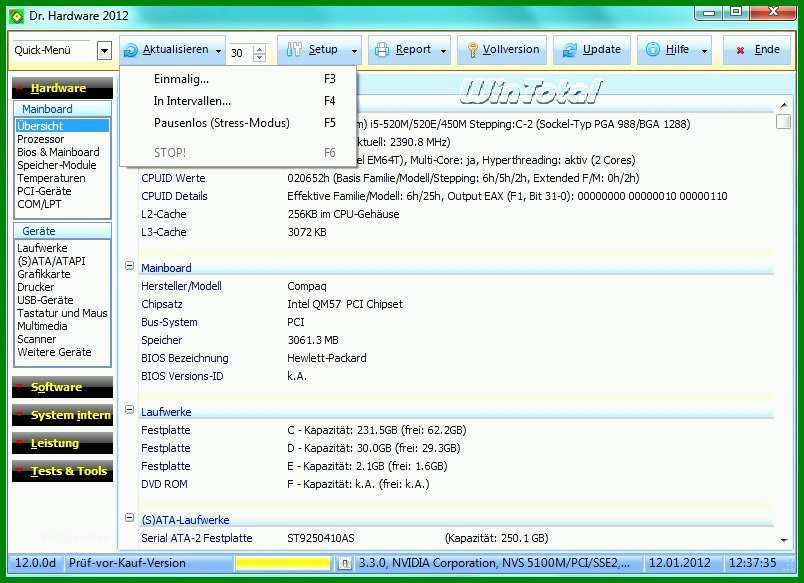
Task: Collapse the (S)ATA-Laufwerke section
Action: (x=130, y=517)
